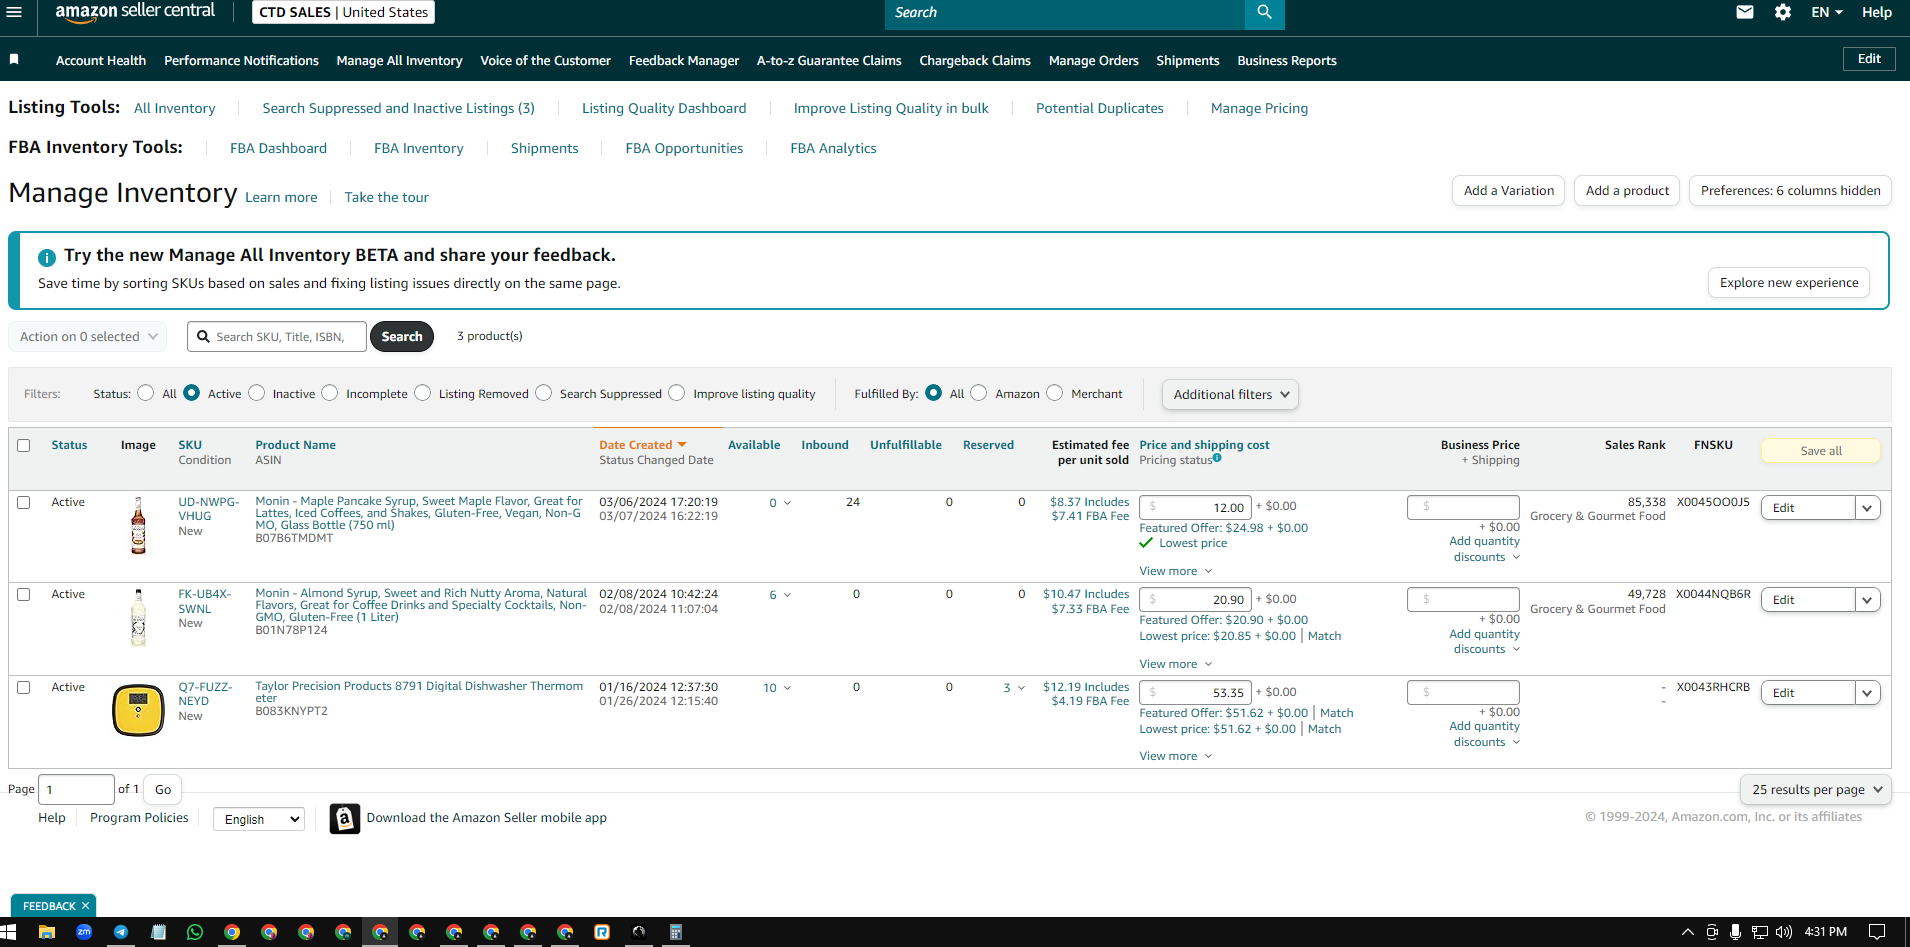Open the settings gear icon
Viewport: 1910px width, 947px height.
pyautogui.click(x=1783, y=12)
